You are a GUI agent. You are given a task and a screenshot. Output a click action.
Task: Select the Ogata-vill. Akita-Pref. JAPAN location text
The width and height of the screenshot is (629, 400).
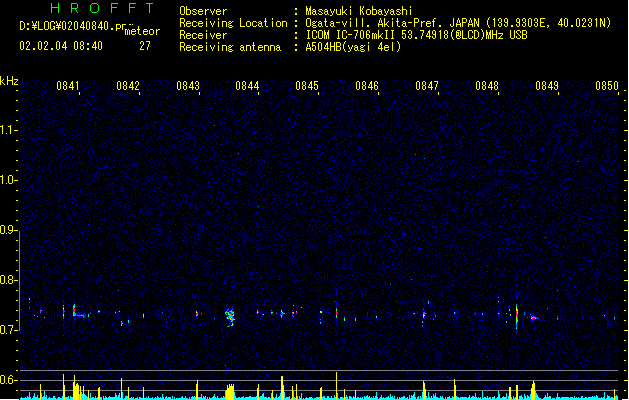[458, 23]
